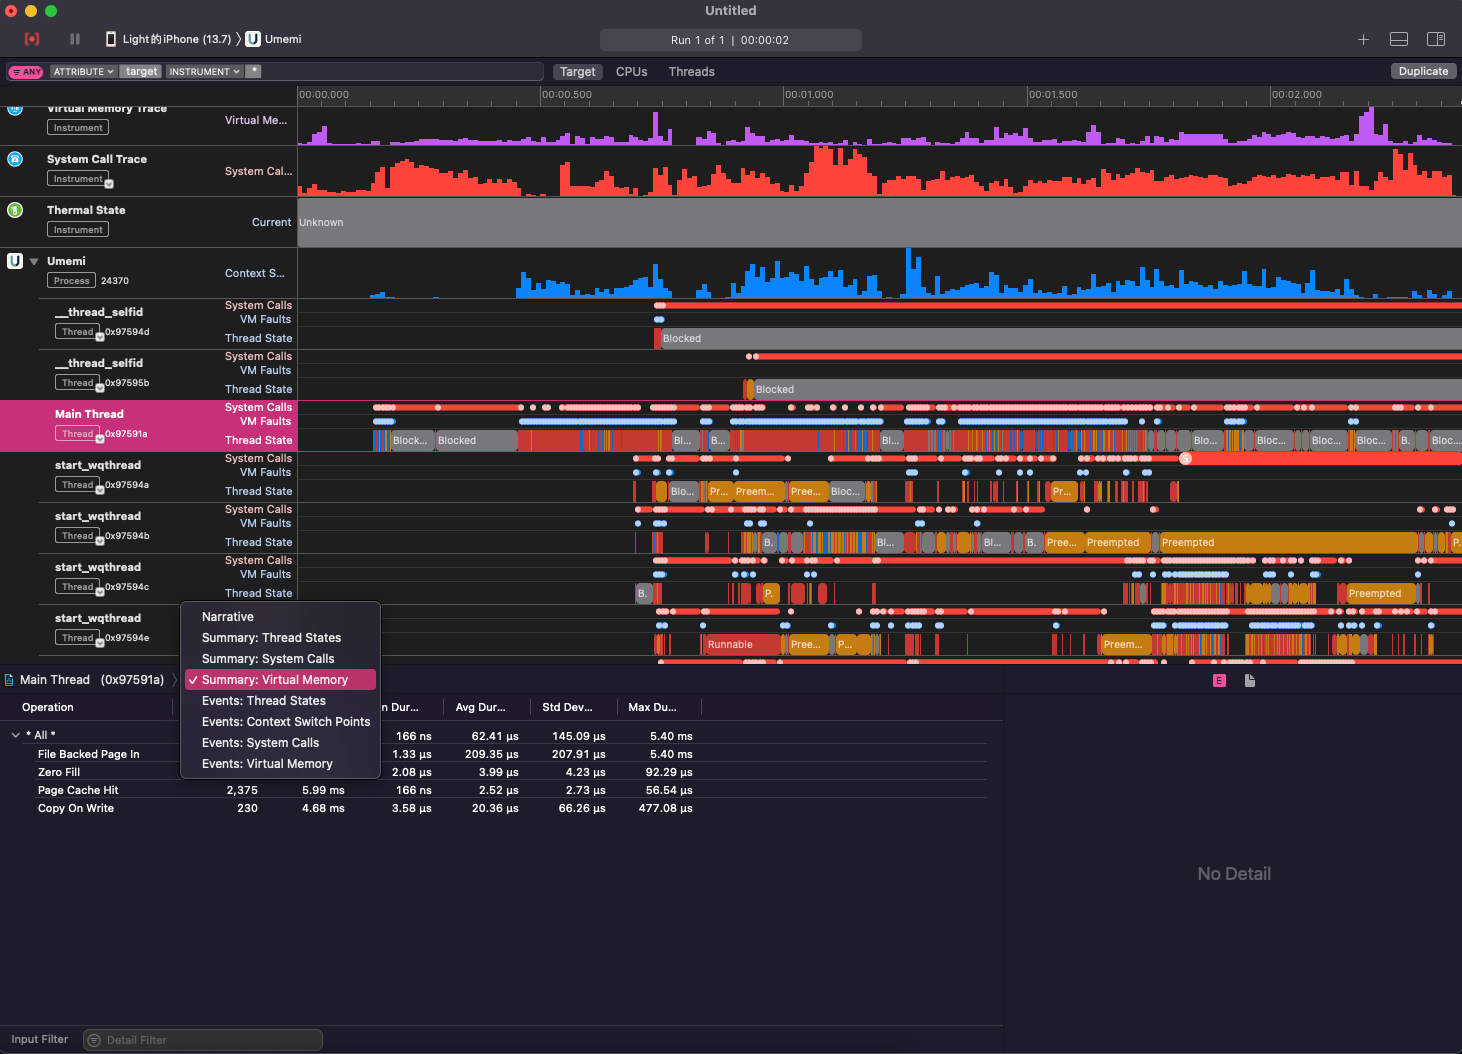
Task: Choose Narrative from the detail menu
Action: [x=280, y=617]
